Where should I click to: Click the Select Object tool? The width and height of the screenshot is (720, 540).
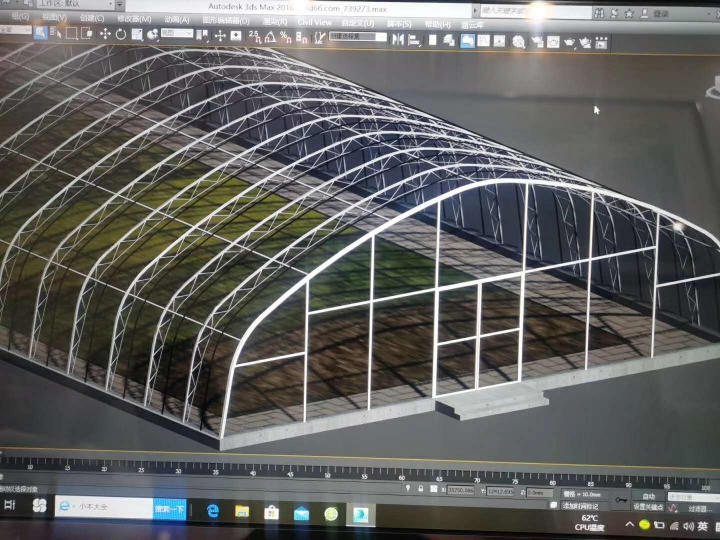tap(40, 33)
